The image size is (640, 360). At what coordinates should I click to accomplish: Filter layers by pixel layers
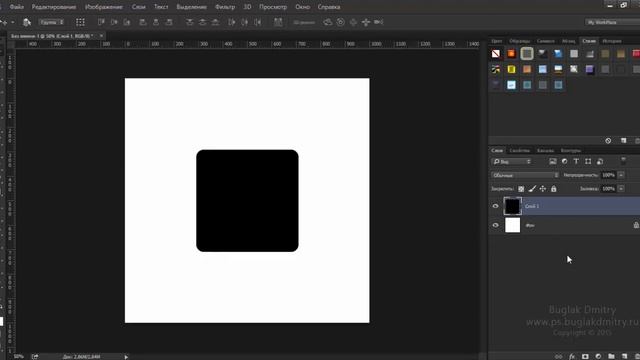[553, 162]
